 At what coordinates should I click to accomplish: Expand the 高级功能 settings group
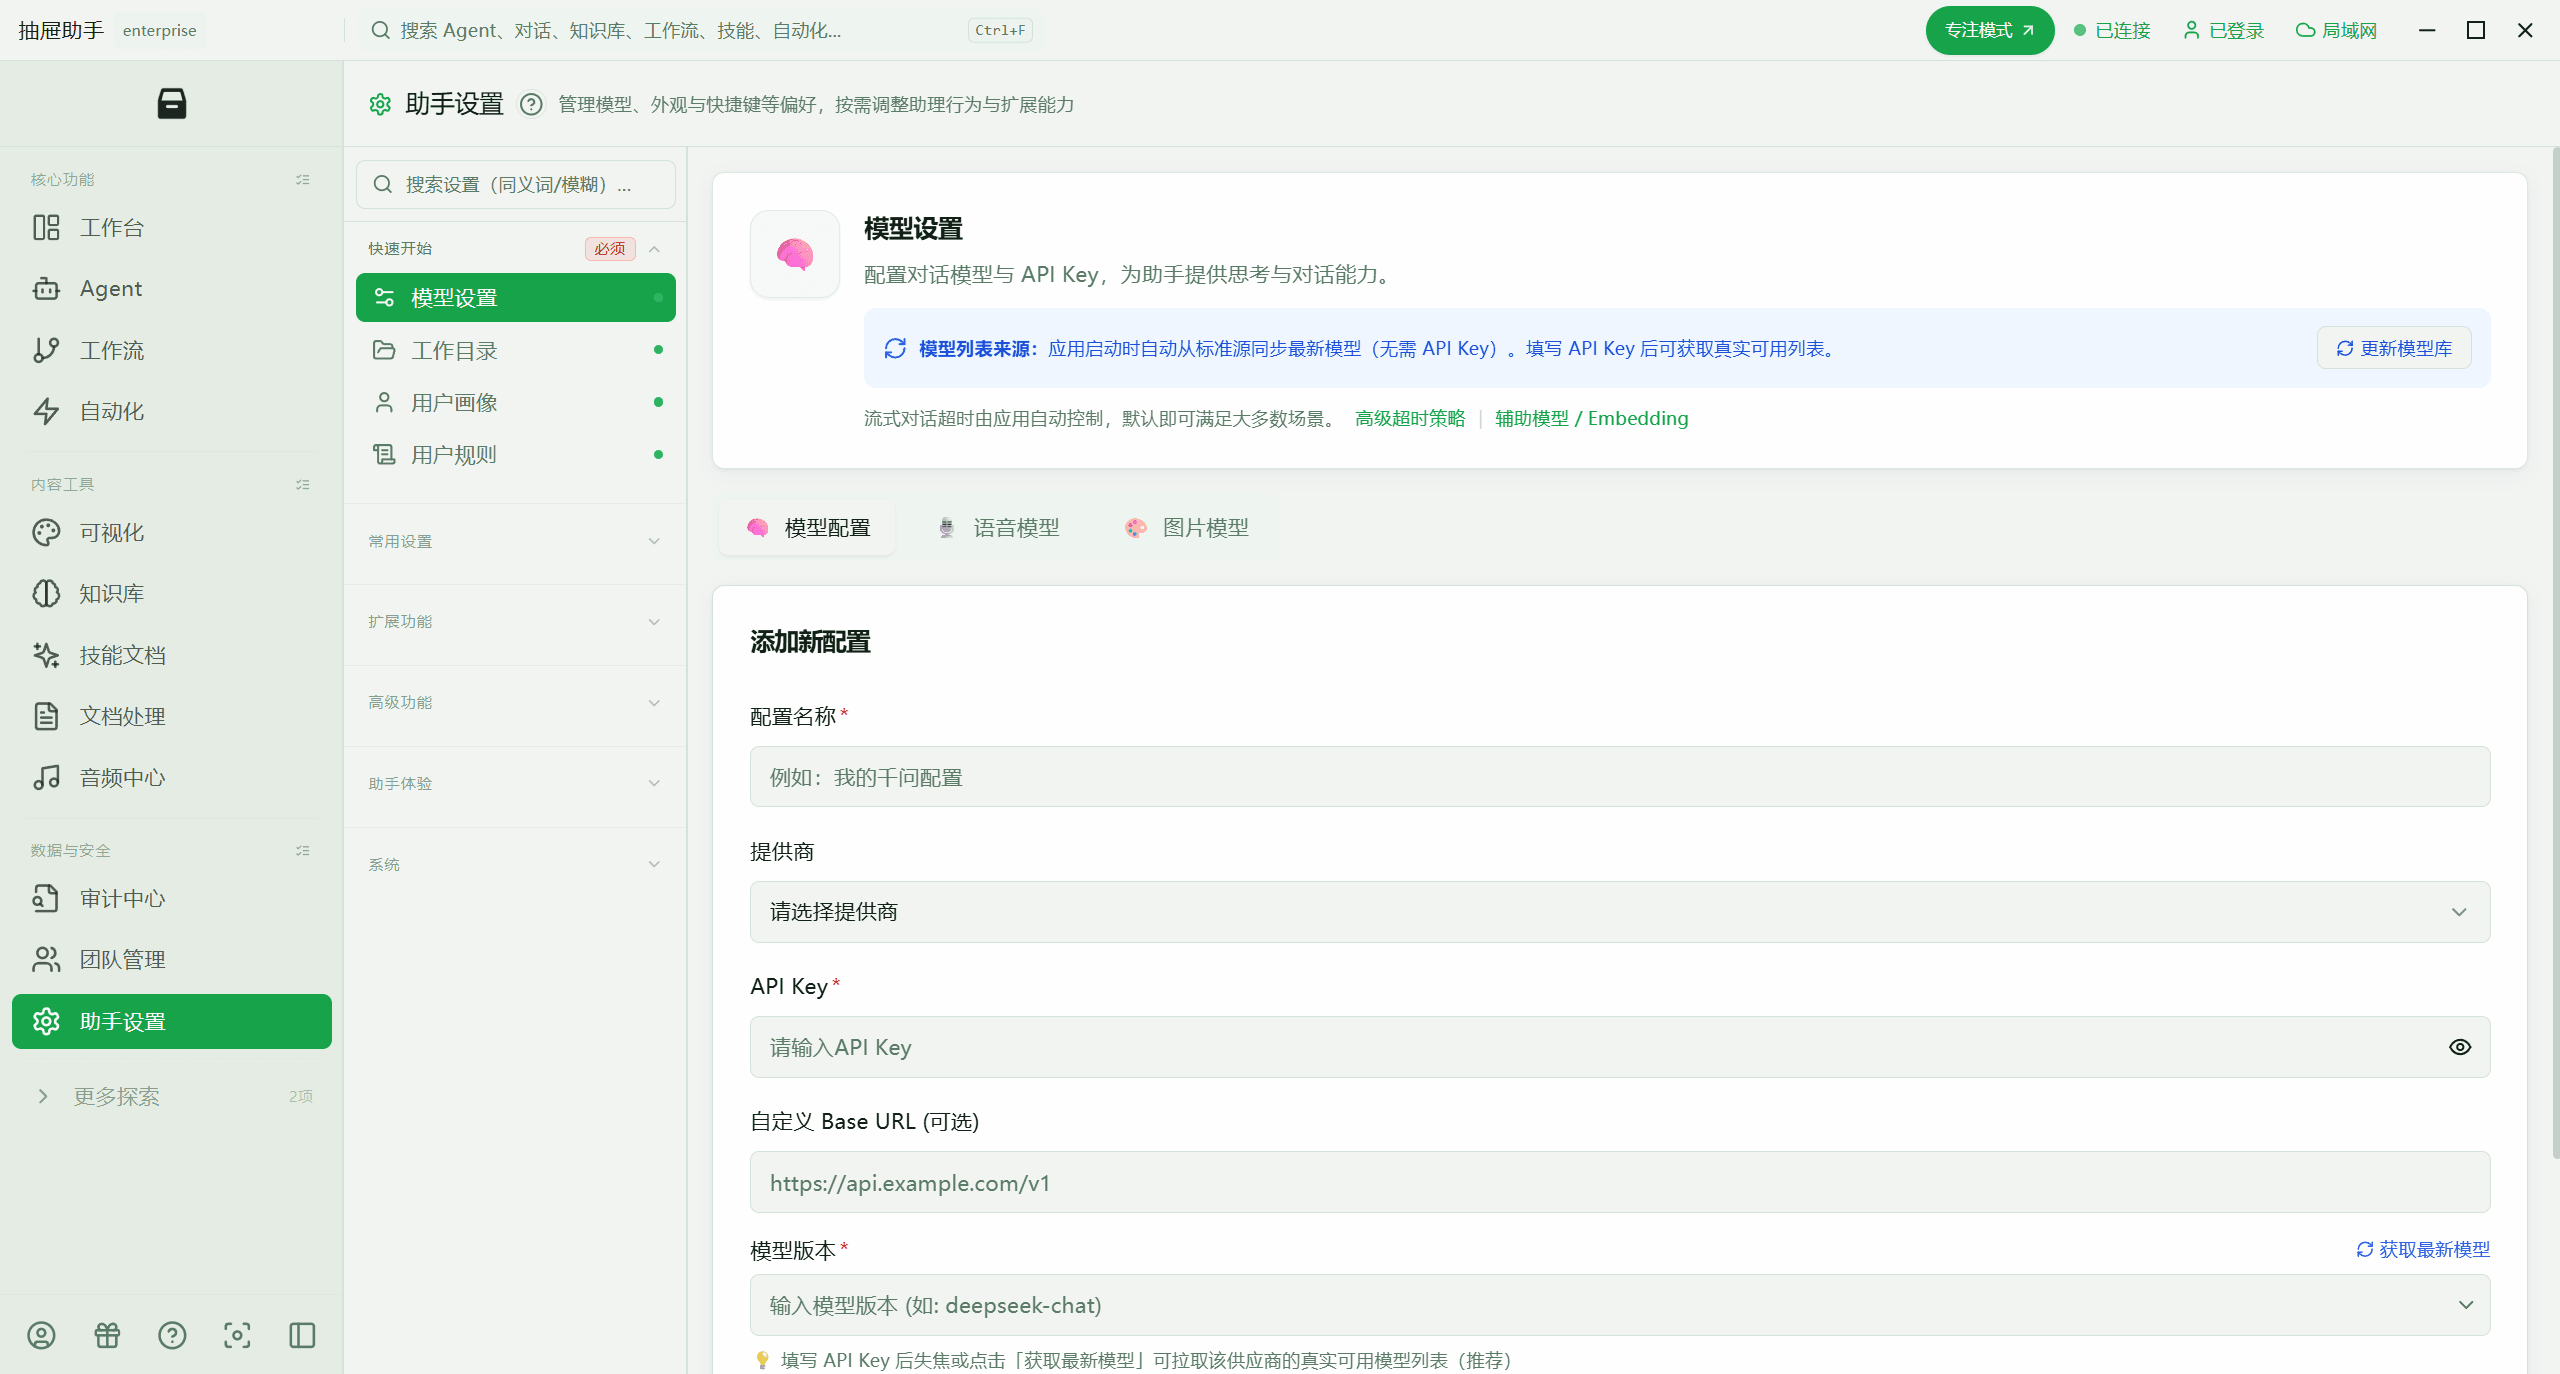(x=516, y=703)
